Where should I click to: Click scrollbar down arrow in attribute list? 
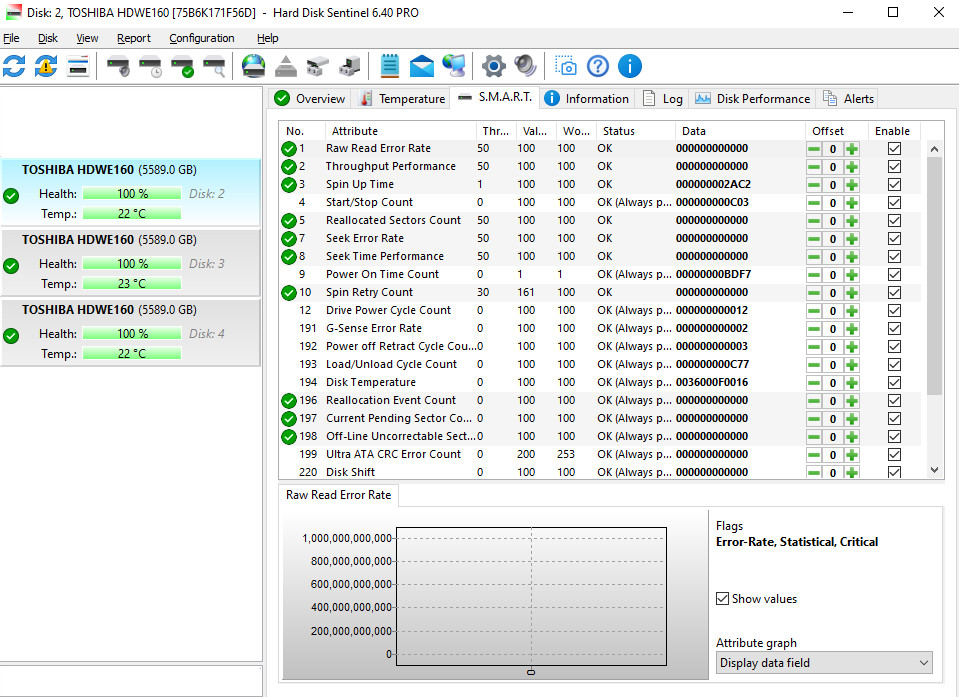pos(934,470)
